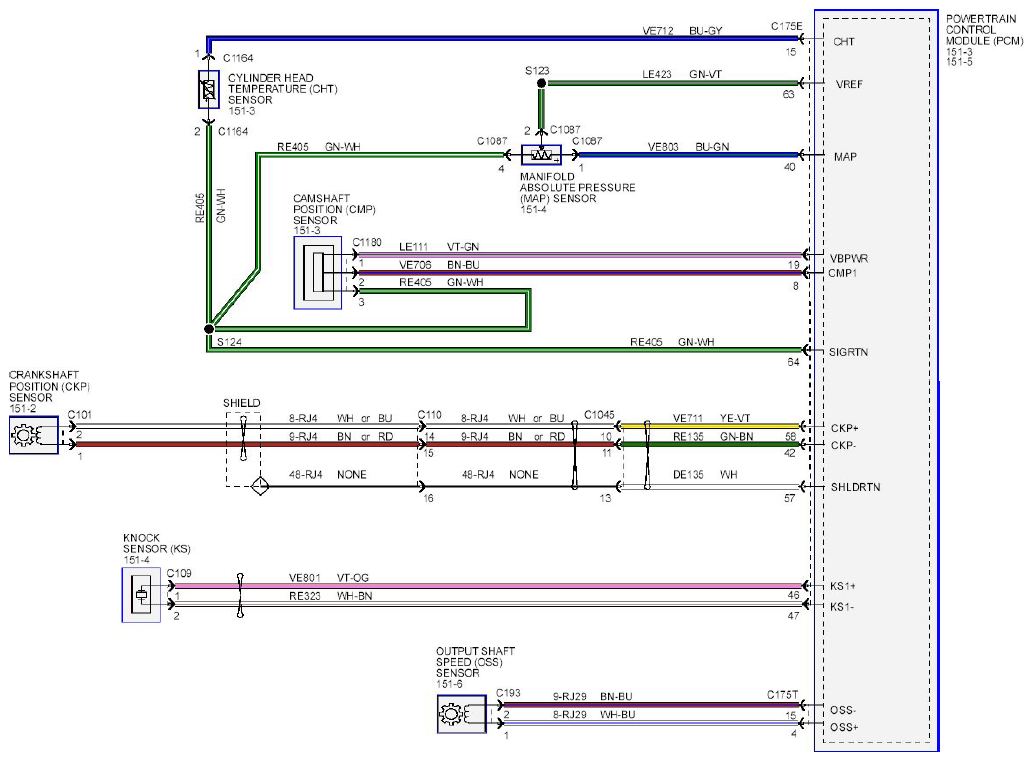
Task: Click the POWERTRAIN CONTROL MODULE (PCM) title
Action: tap(984, 30)
